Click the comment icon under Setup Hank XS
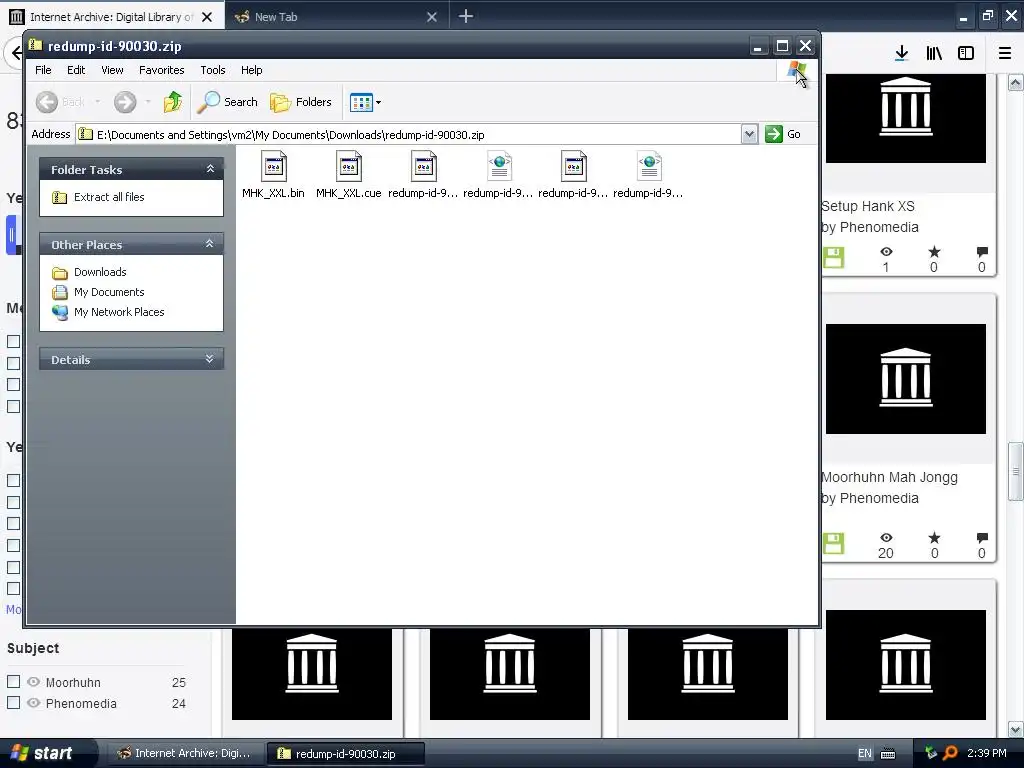The image size is (1024, 768). tap(982, 252)
